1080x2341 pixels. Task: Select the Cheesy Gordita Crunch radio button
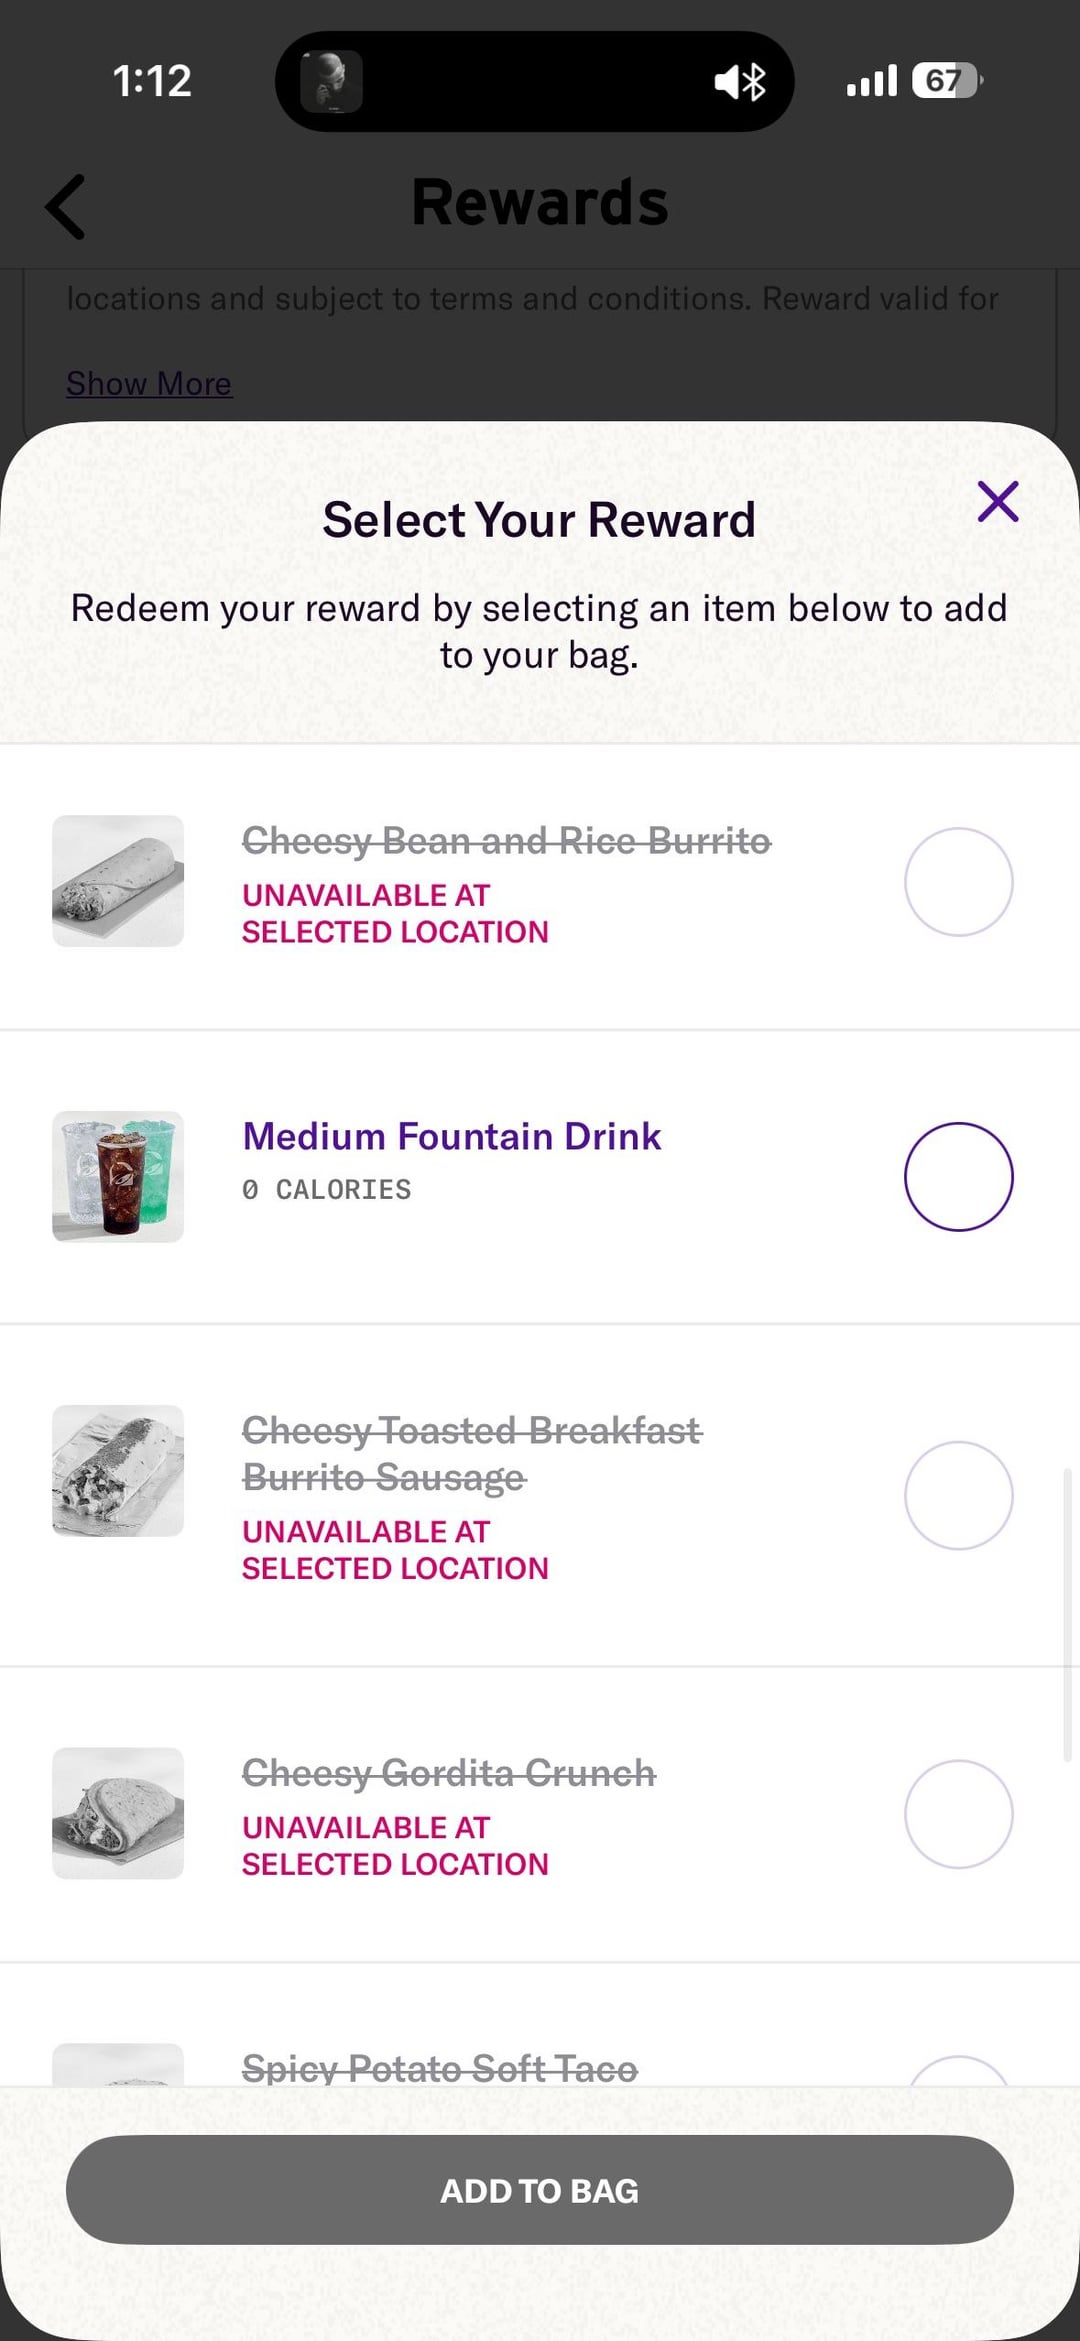958,1814
